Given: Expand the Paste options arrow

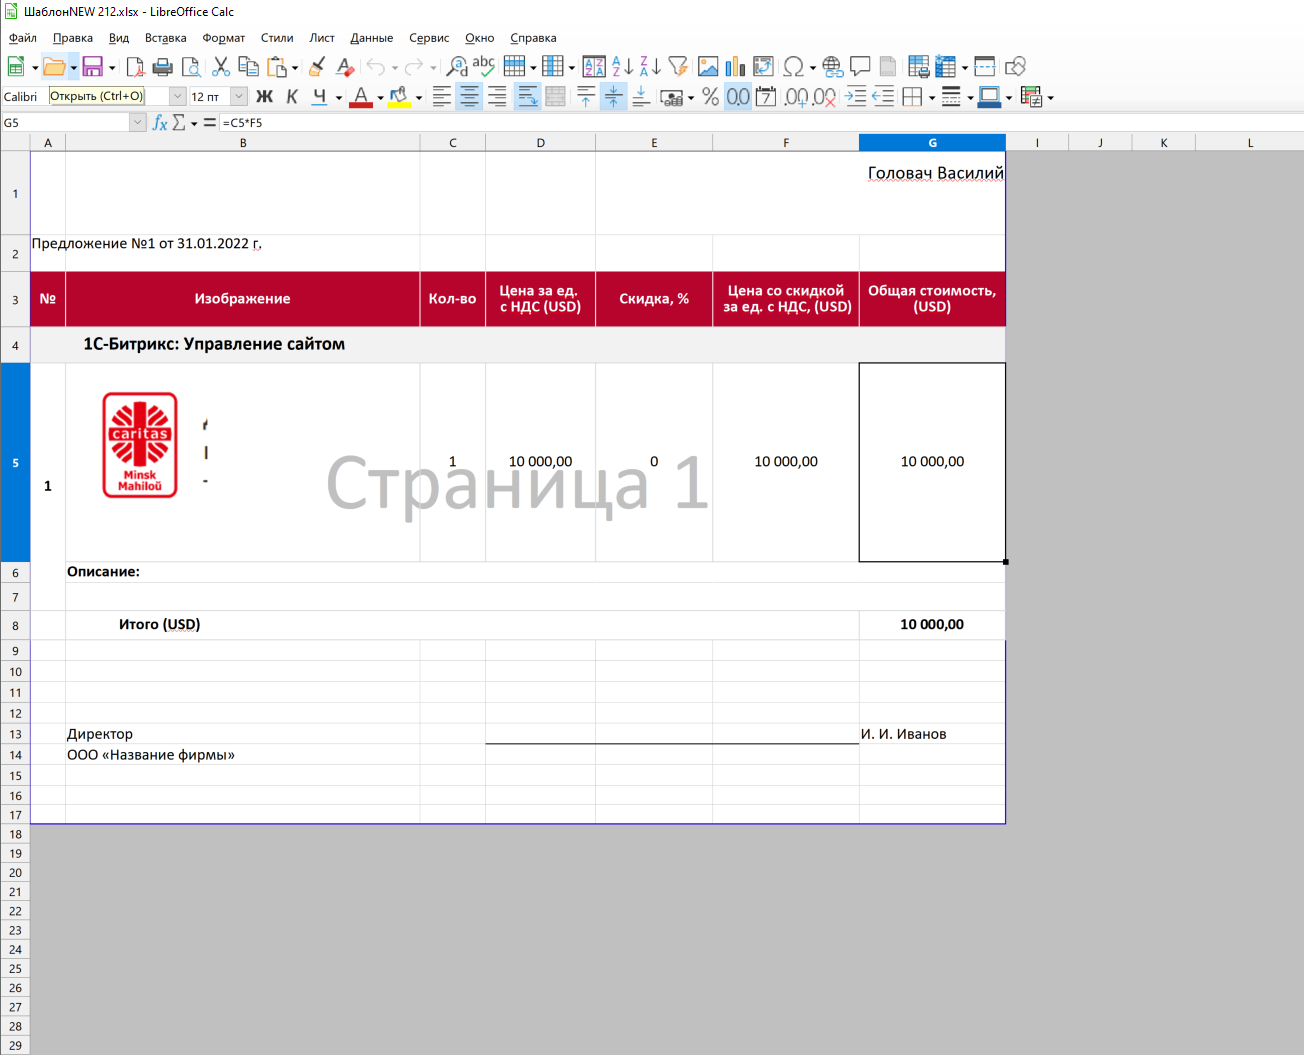Looking at the screenshot, I should tap(295, 68).
